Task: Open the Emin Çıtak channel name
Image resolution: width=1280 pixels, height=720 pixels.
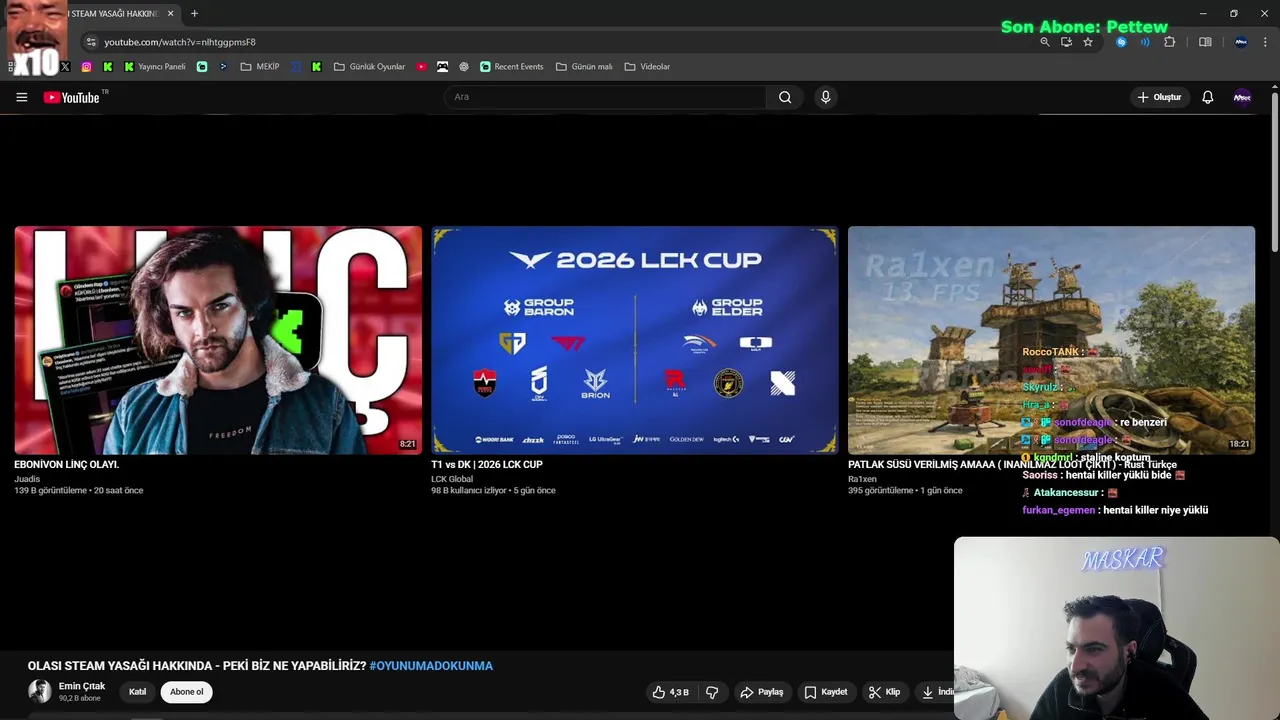Action: pos(82,686)
